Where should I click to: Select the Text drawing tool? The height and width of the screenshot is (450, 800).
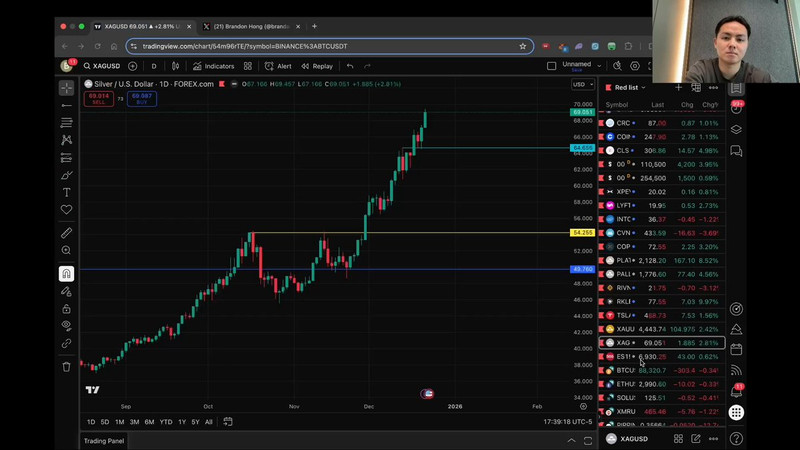[66, 192]
